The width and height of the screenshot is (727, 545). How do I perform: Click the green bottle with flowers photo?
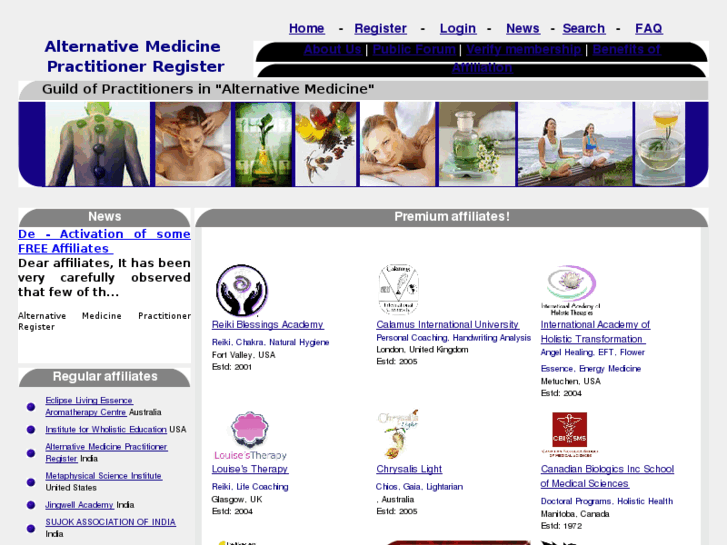click(478, 144)
